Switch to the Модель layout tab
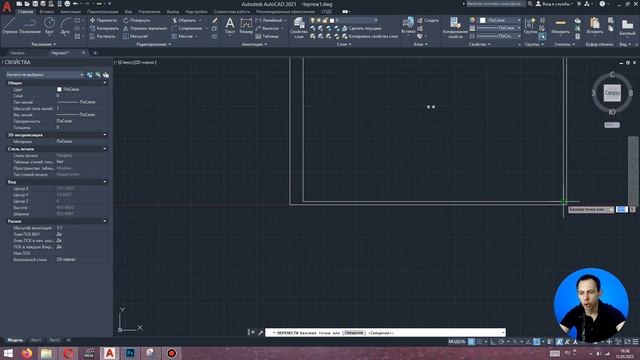640x360 pixels. [15, 340]
